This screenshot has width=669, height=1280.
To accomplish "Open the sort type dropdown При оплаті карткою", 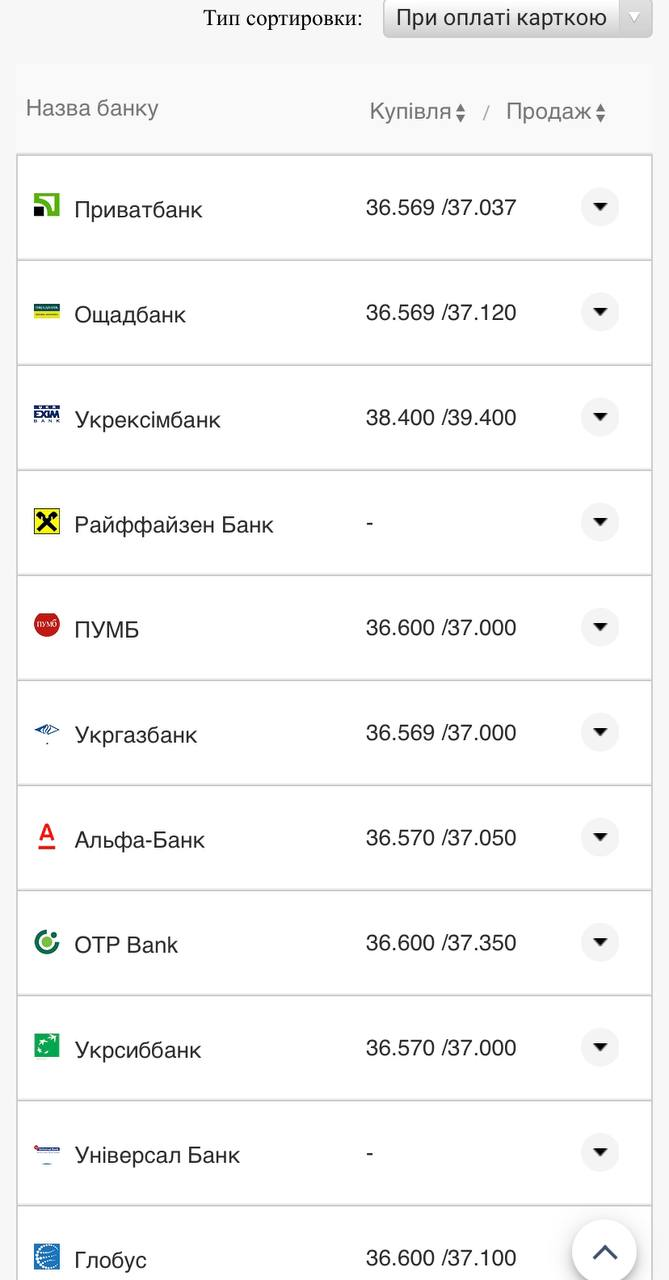I will point(517,18).
